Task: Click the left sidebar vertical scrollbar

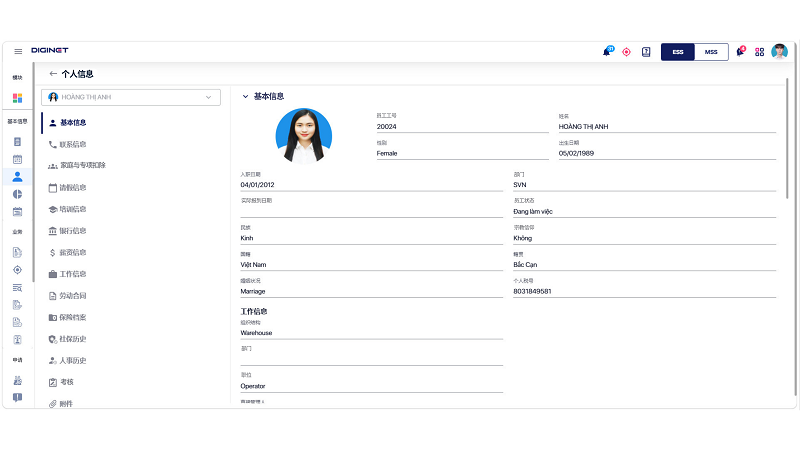Action: [33, 171]
